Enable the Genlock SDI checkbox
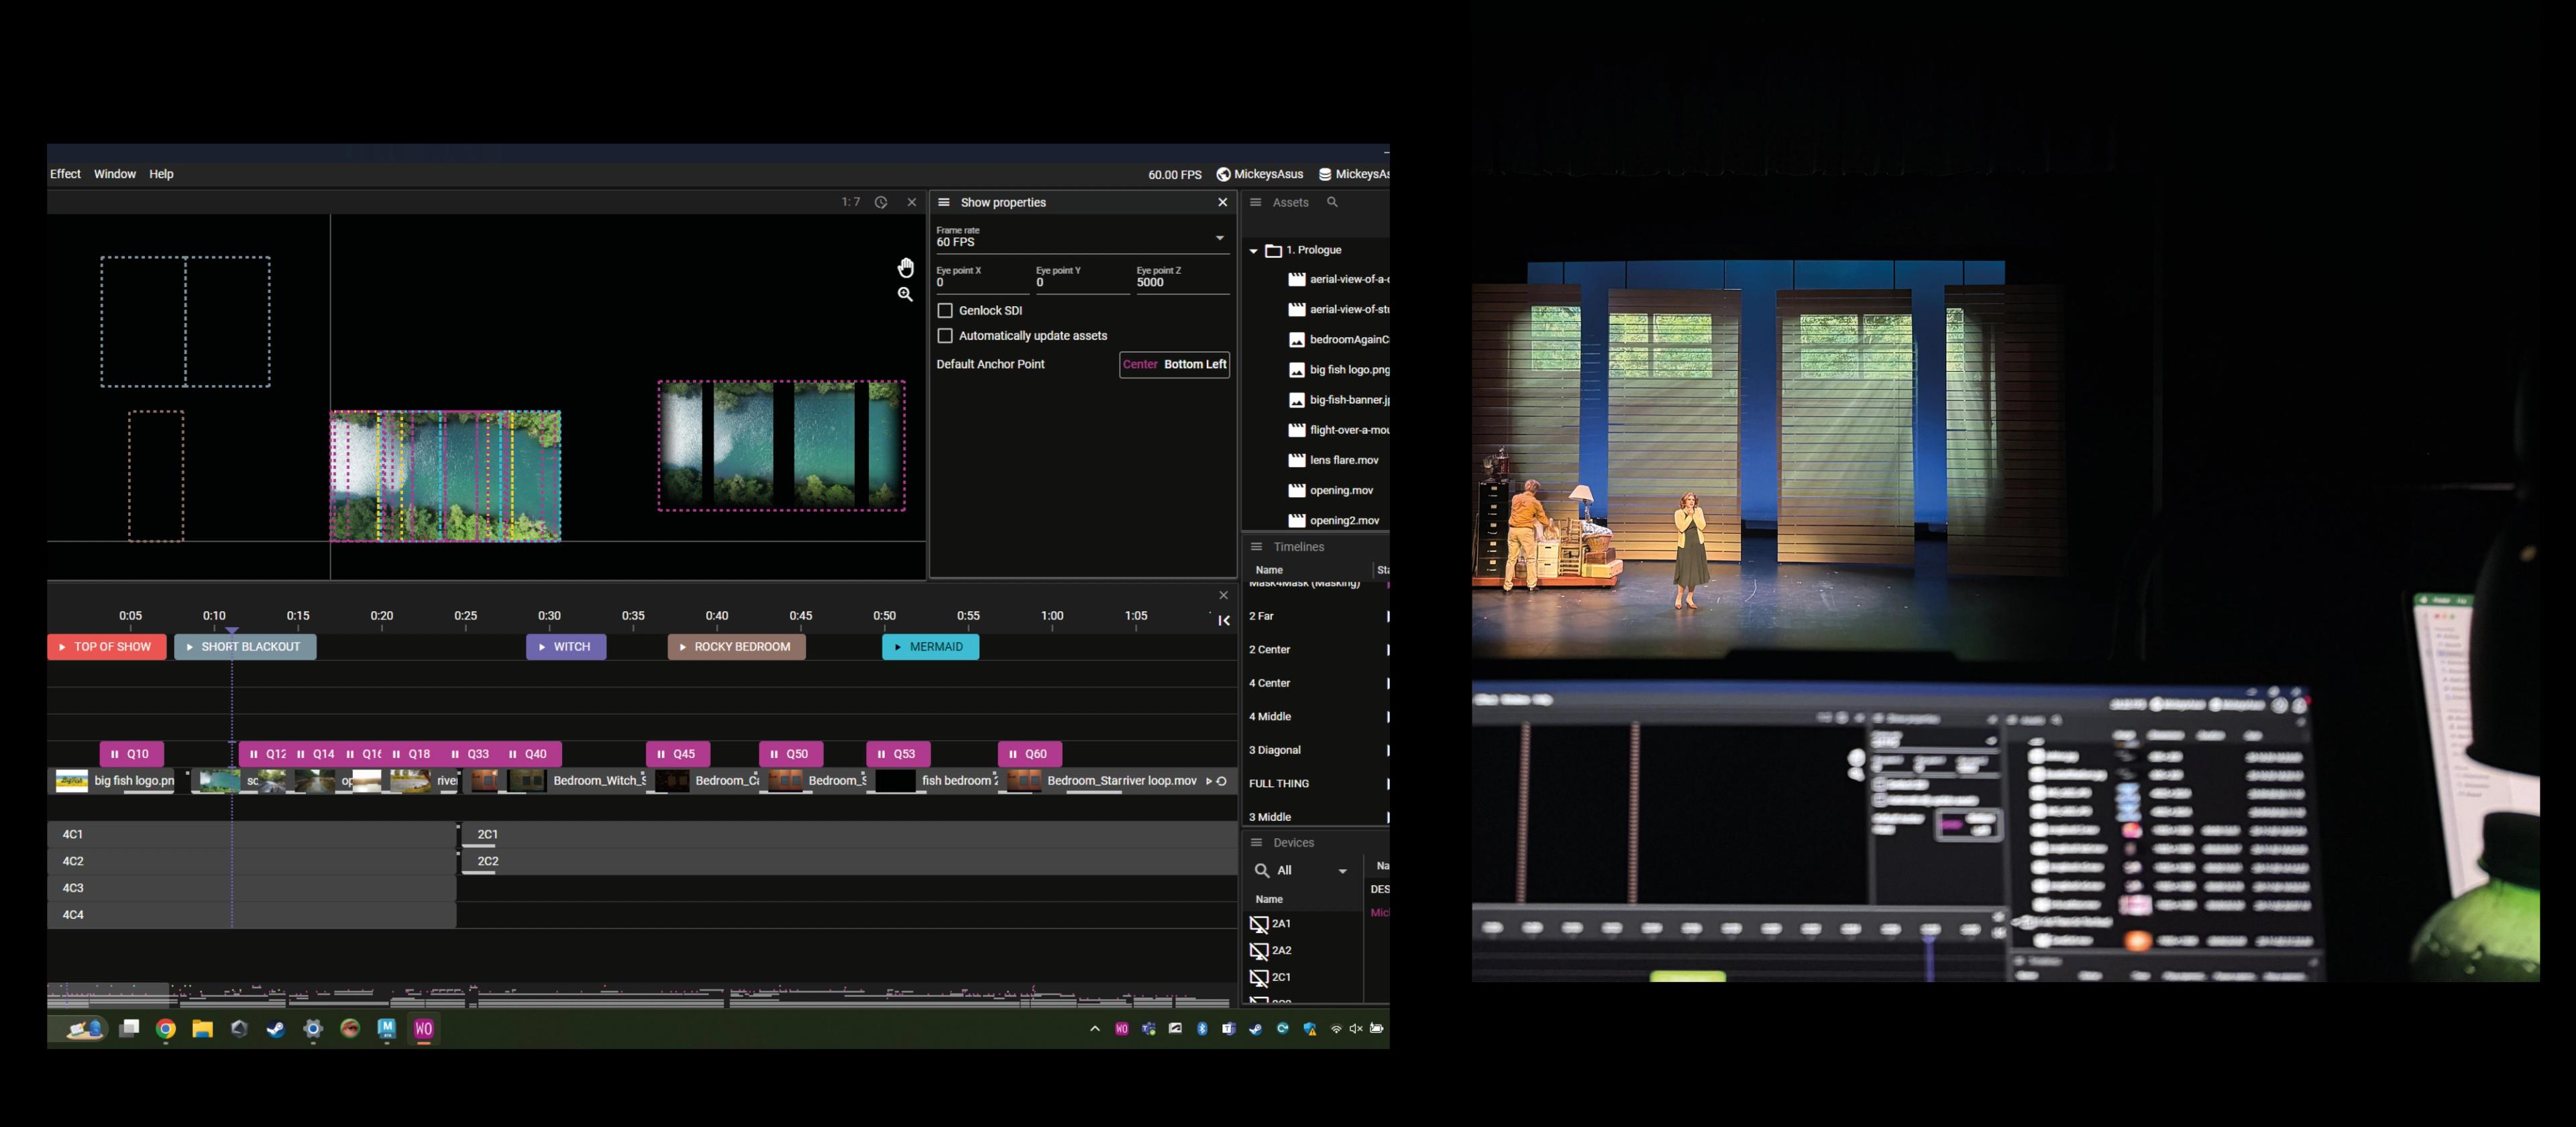The image size is (2576, 1127). pos(945,311)
